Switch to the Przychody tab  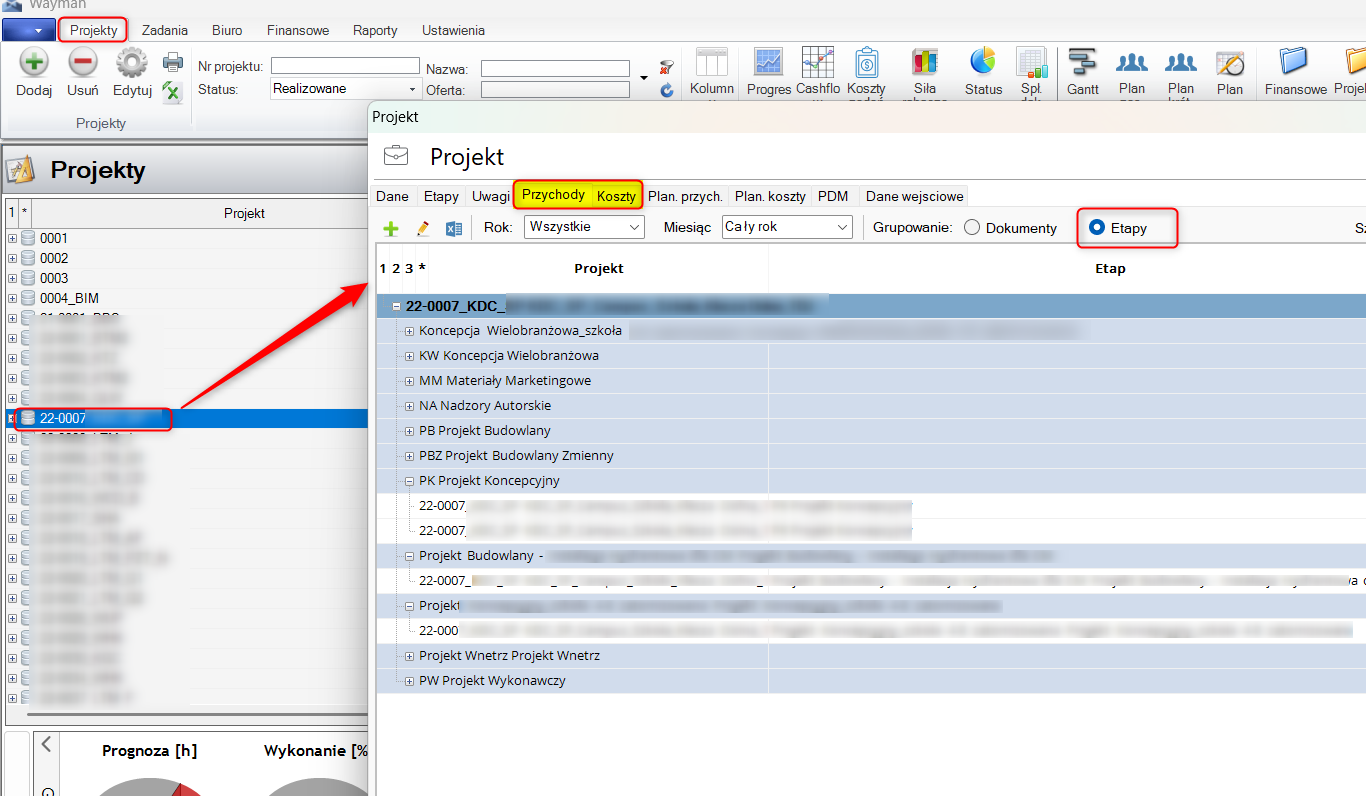click(x=553, y=195)
